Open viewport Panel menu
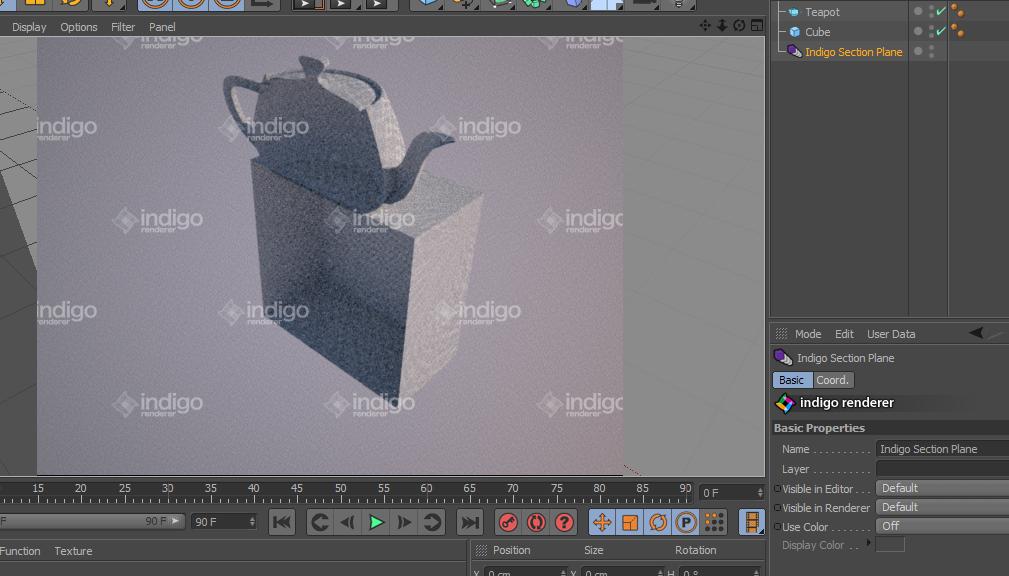This screenshot has width=1009, height=576. 162,27
